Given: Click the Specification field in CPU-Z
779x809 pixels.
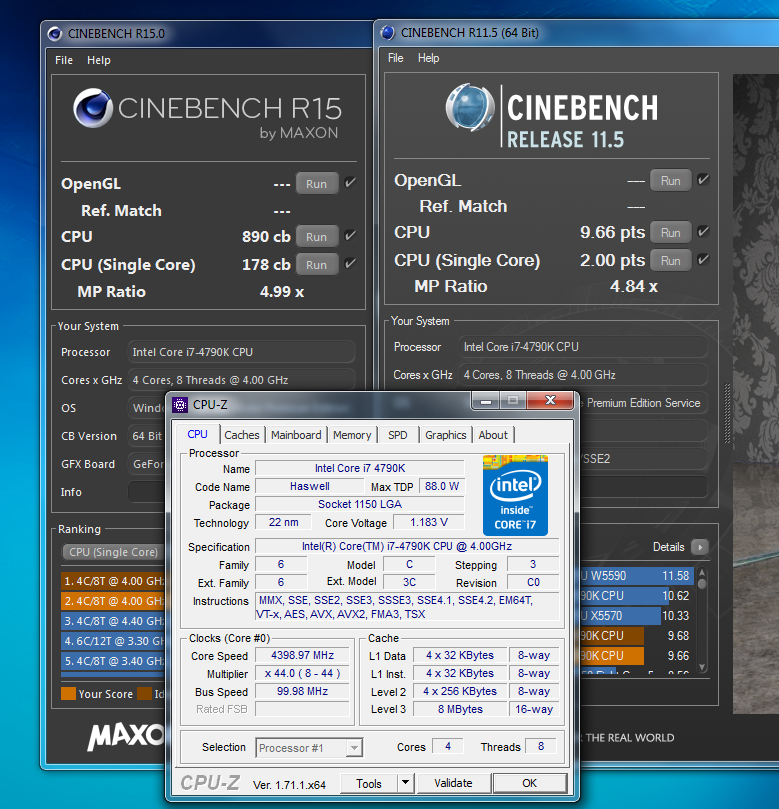Looking at the screenshot, I should (407, 546).
